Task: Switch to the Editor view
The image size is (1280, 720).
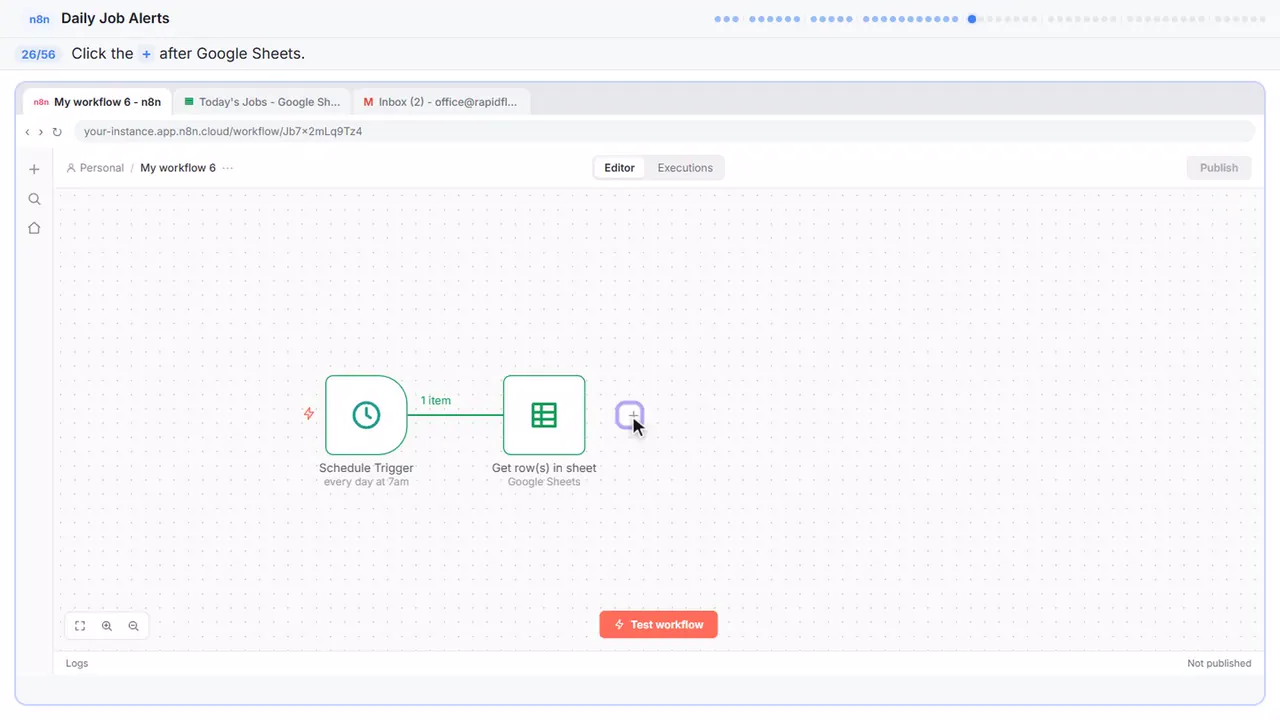Action: click(619, 168)
